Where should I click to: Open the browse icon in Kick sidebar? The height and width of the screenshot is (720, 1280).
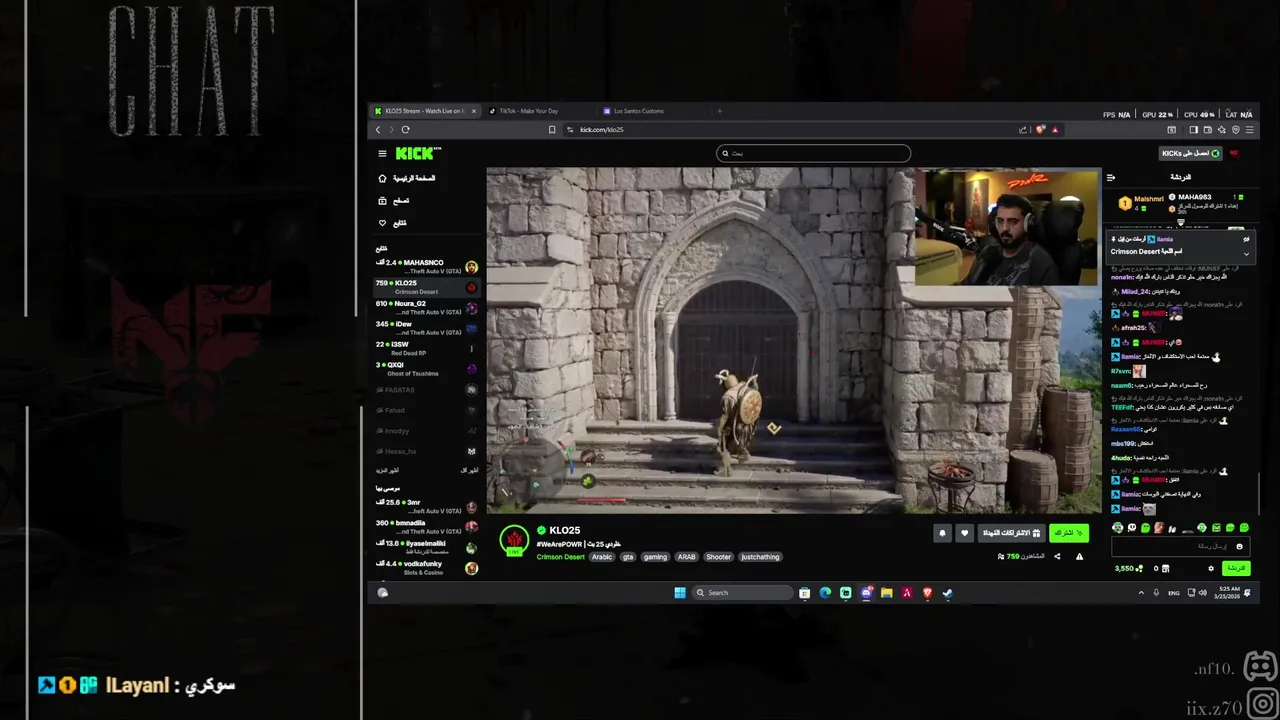coord(382,201)
